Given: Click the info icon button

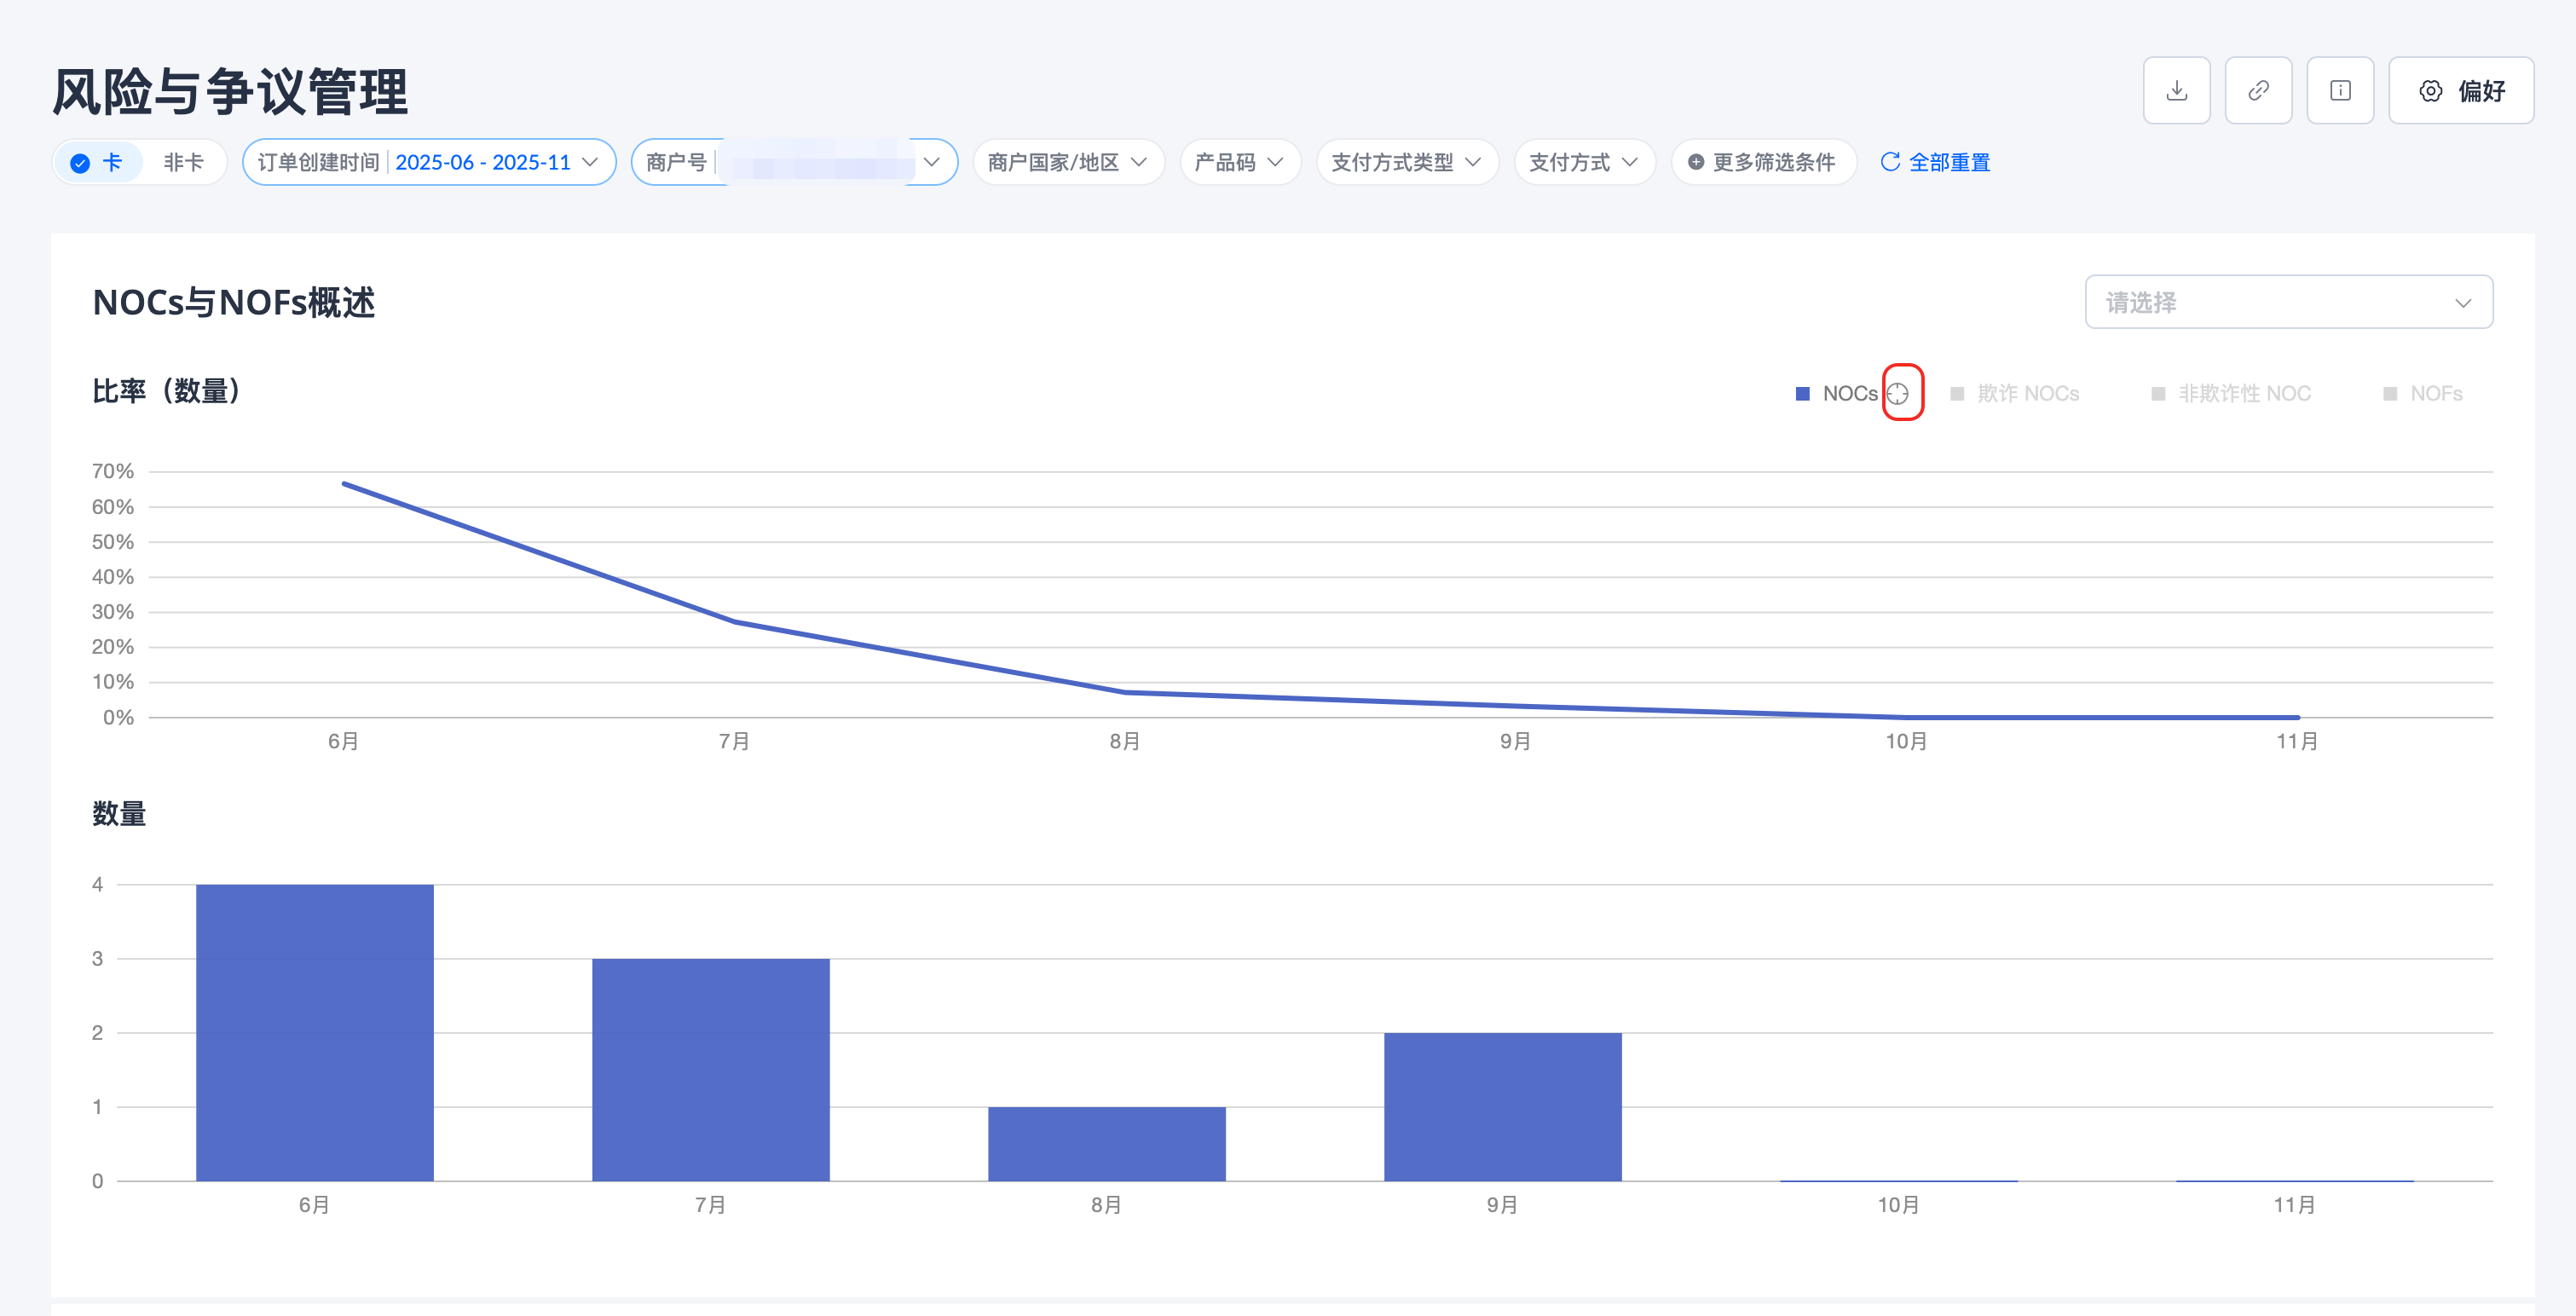Looking at the screenshot, I should pos(2340,91).
